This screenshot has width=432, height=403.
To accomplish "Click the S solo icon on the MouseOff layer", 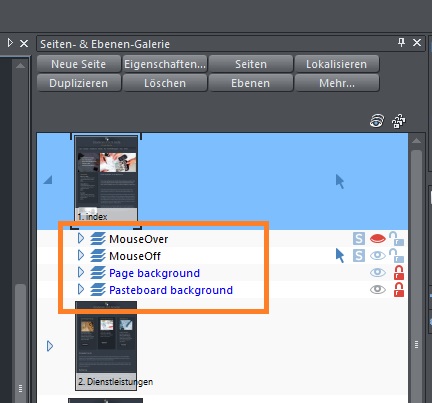I will tap(359, 256).
